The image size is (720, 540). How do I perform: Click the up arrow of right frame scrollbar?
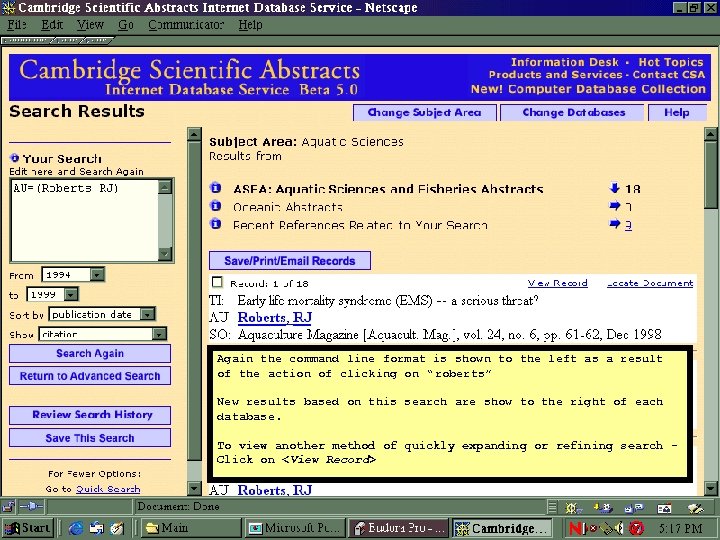point(711,134)
